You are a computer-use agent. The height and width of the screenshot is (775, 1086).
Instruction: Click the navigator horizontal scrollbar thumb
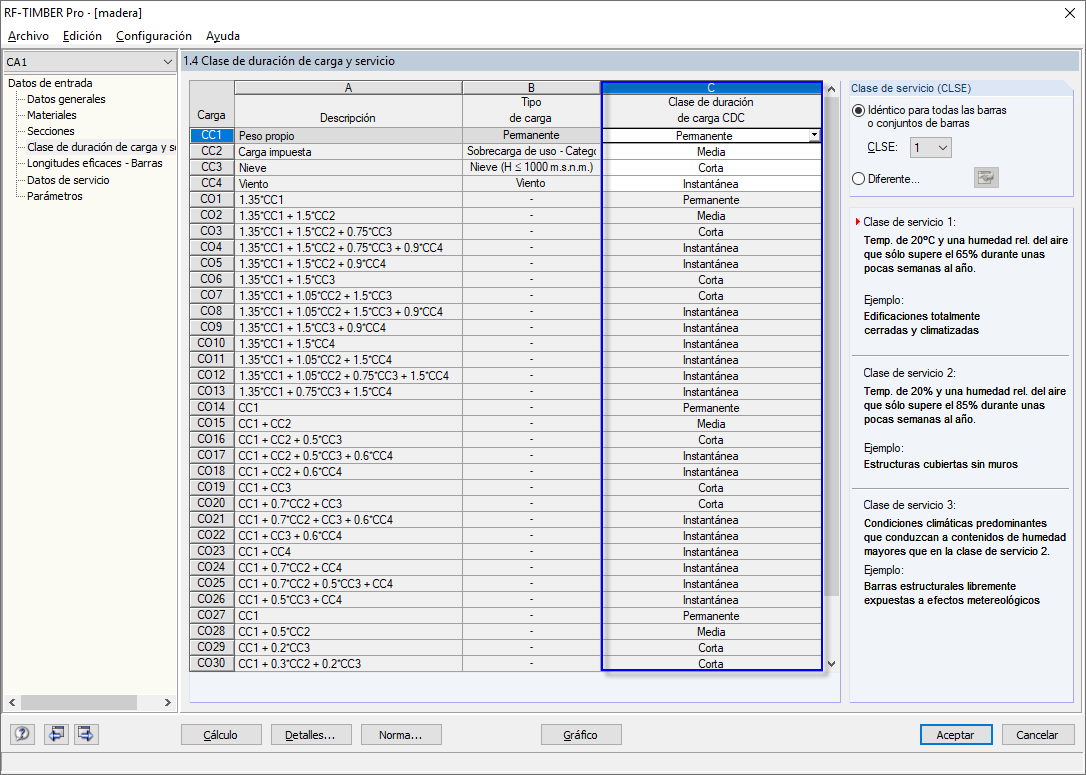pyautogui.click(x=78, y=702)
